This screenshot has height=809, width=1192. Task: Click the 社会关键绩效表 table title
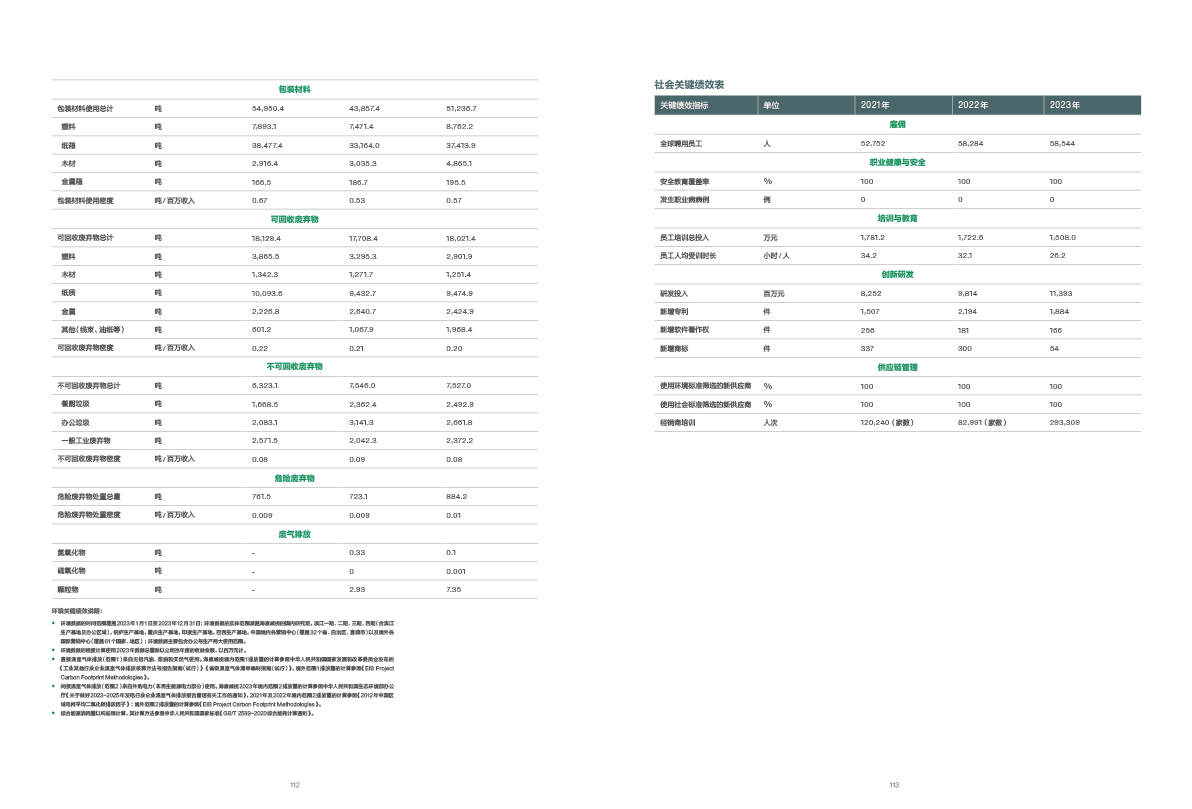pyautogui.click(x=689, y=85)
